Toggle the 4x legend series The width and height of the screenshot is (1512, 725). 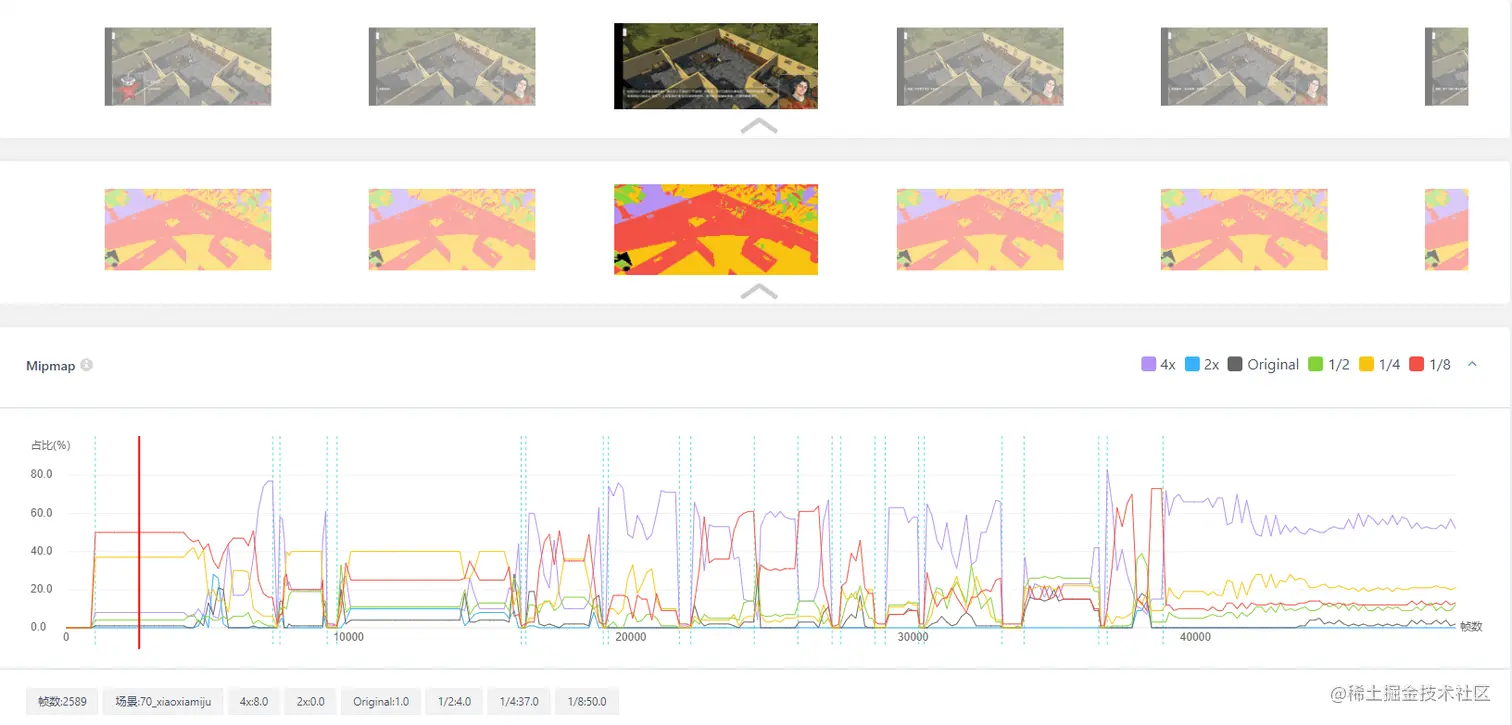coord(1158,365)
